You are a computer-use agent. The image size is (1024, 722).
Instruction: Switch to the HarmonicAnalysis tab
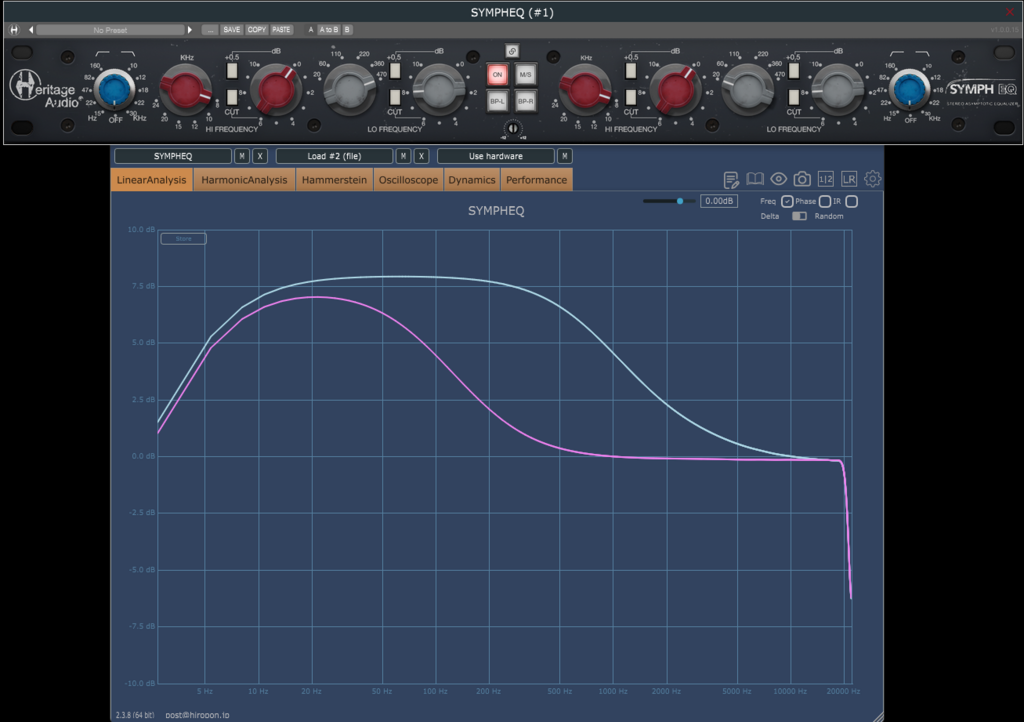tap(244, 180)
